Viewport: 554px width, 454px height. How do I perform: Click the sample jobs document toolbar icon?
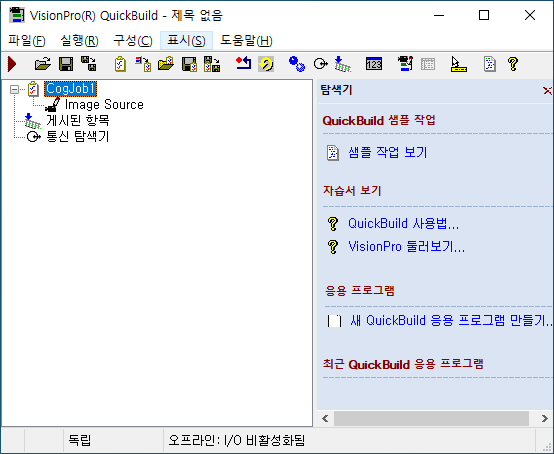(x=490, y=64)
